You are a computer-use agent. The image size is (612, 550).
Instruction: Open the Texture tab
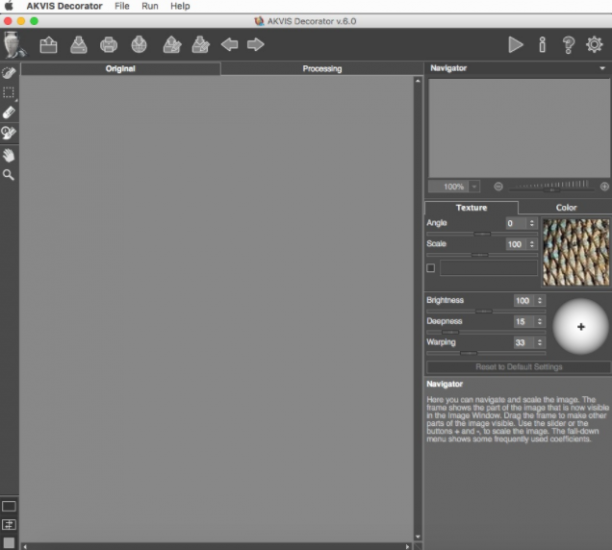pos(471,208)
